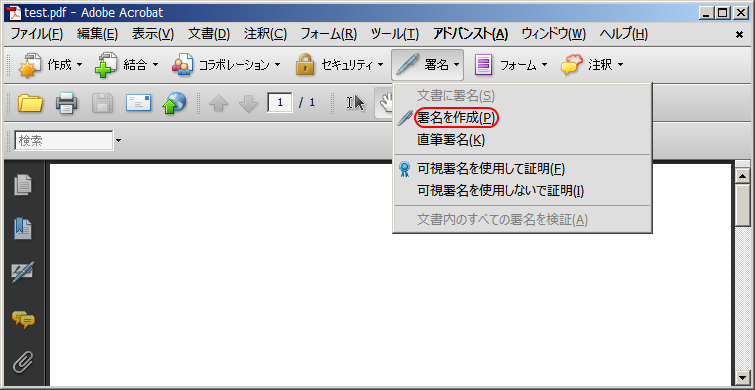
Task: Select 直筆署名(K) menu item
Action: click(x=451, y=140)
